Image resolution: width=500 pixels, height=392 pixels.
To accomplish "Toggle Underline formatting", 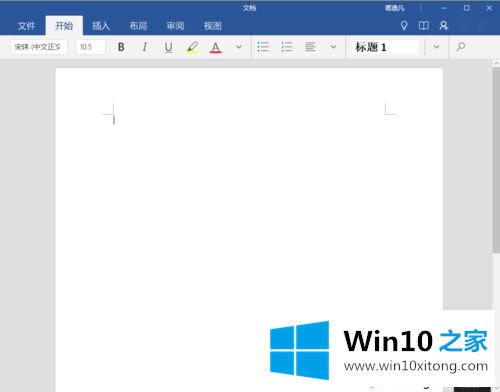I will click(169, 47).
